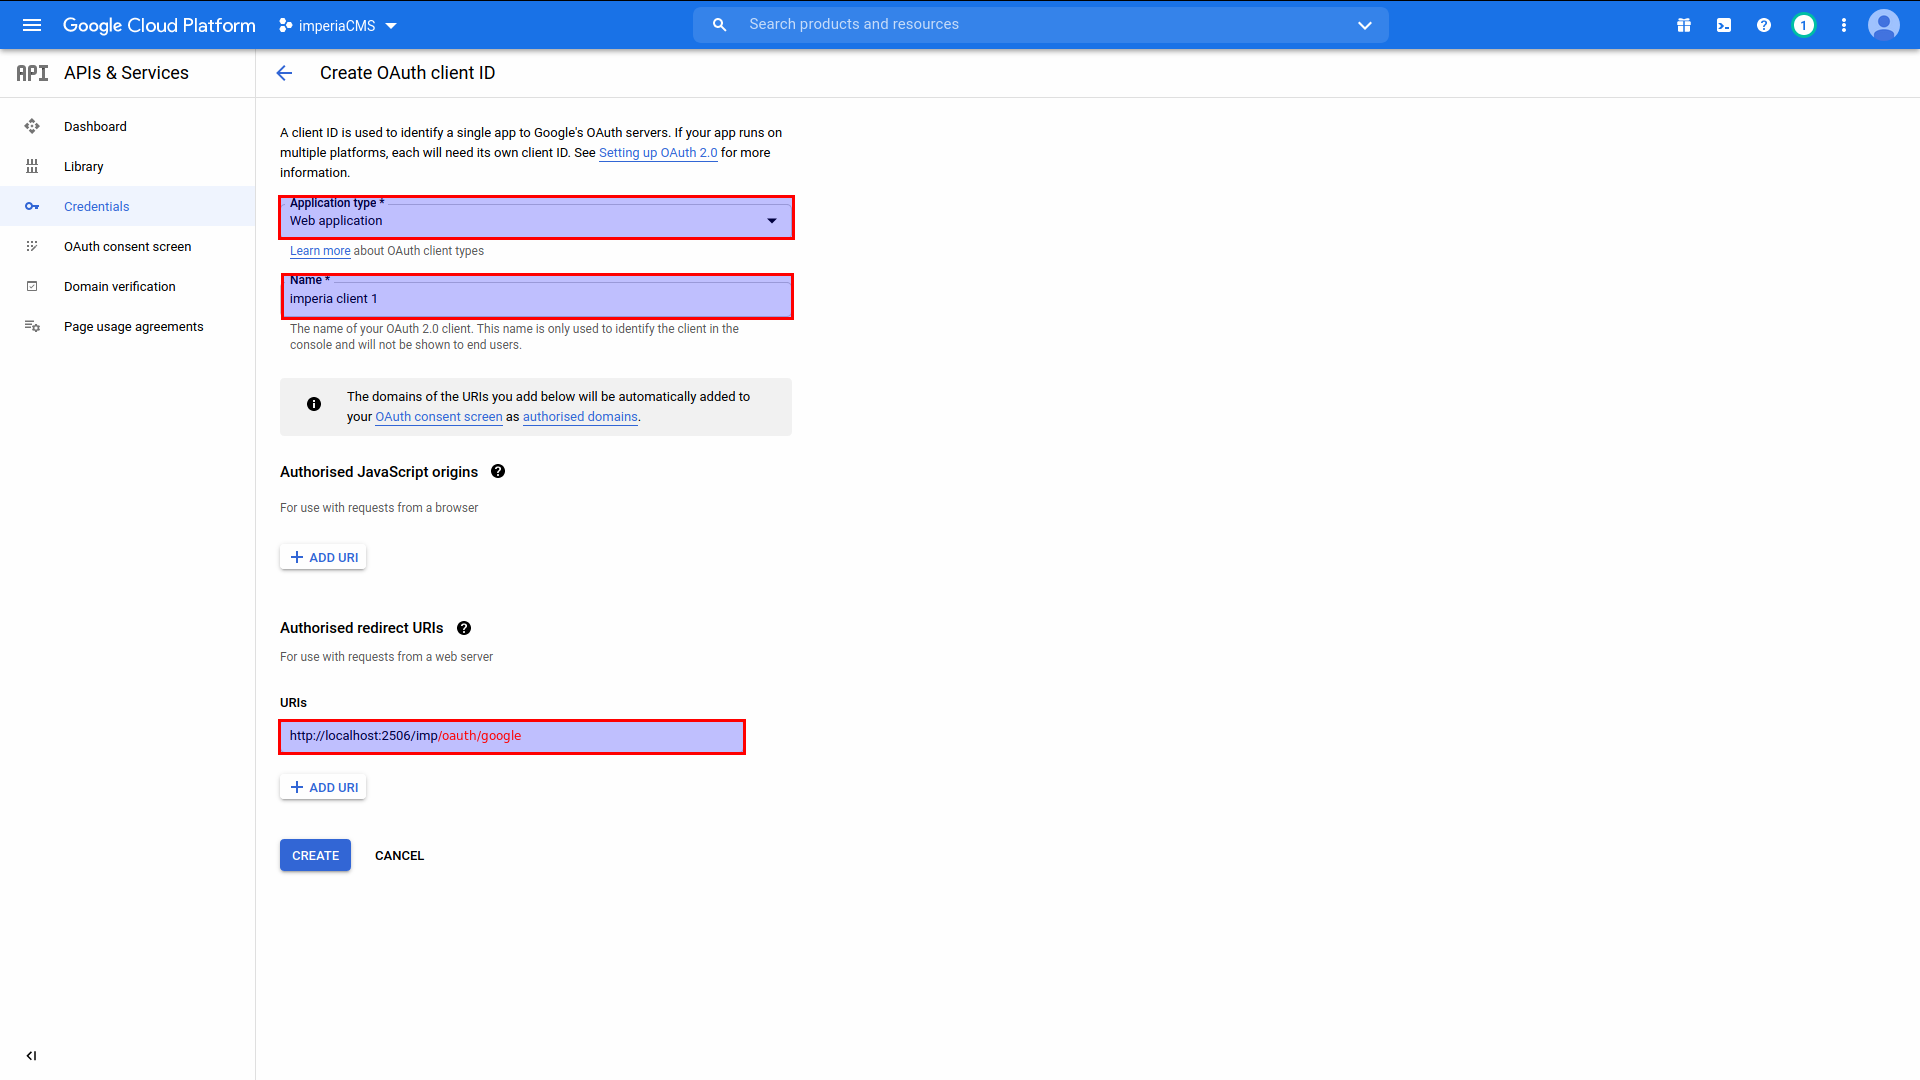This screenshot has height=1080, width=1920.
Task: Select Credentials in the sidebar
Action: pos(128,206)
